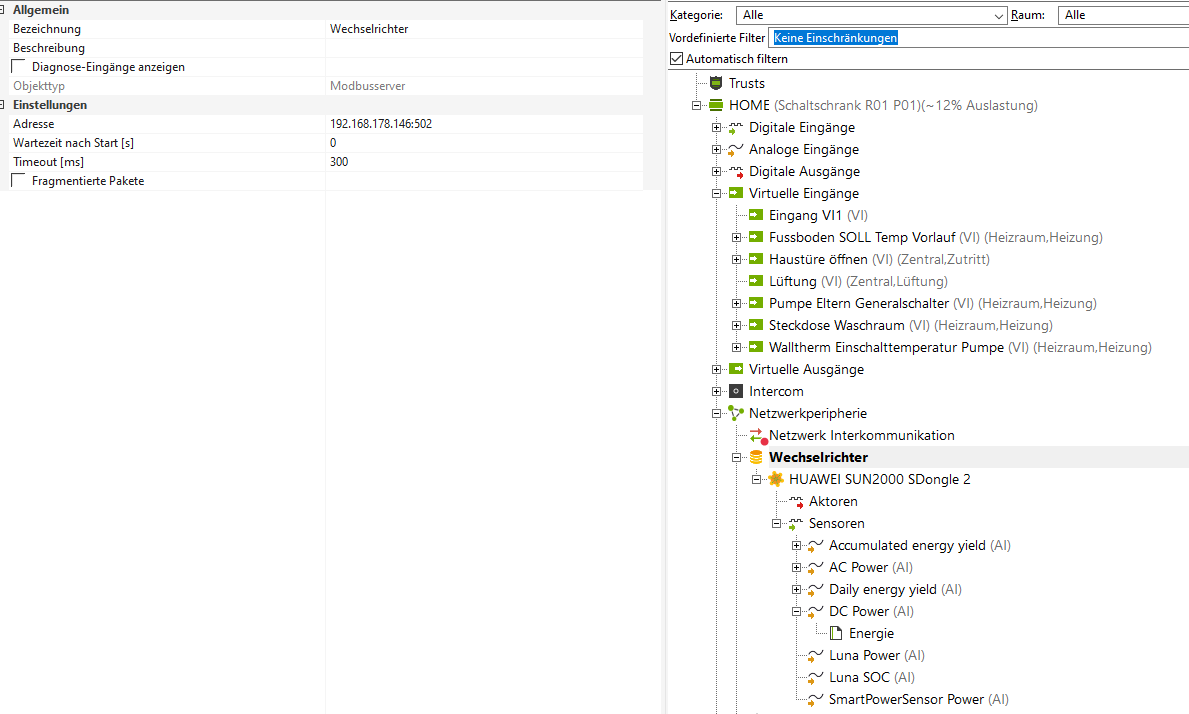
Task: Click the Energie document icon
Action: pyautogui.click(x=836, y=633)
